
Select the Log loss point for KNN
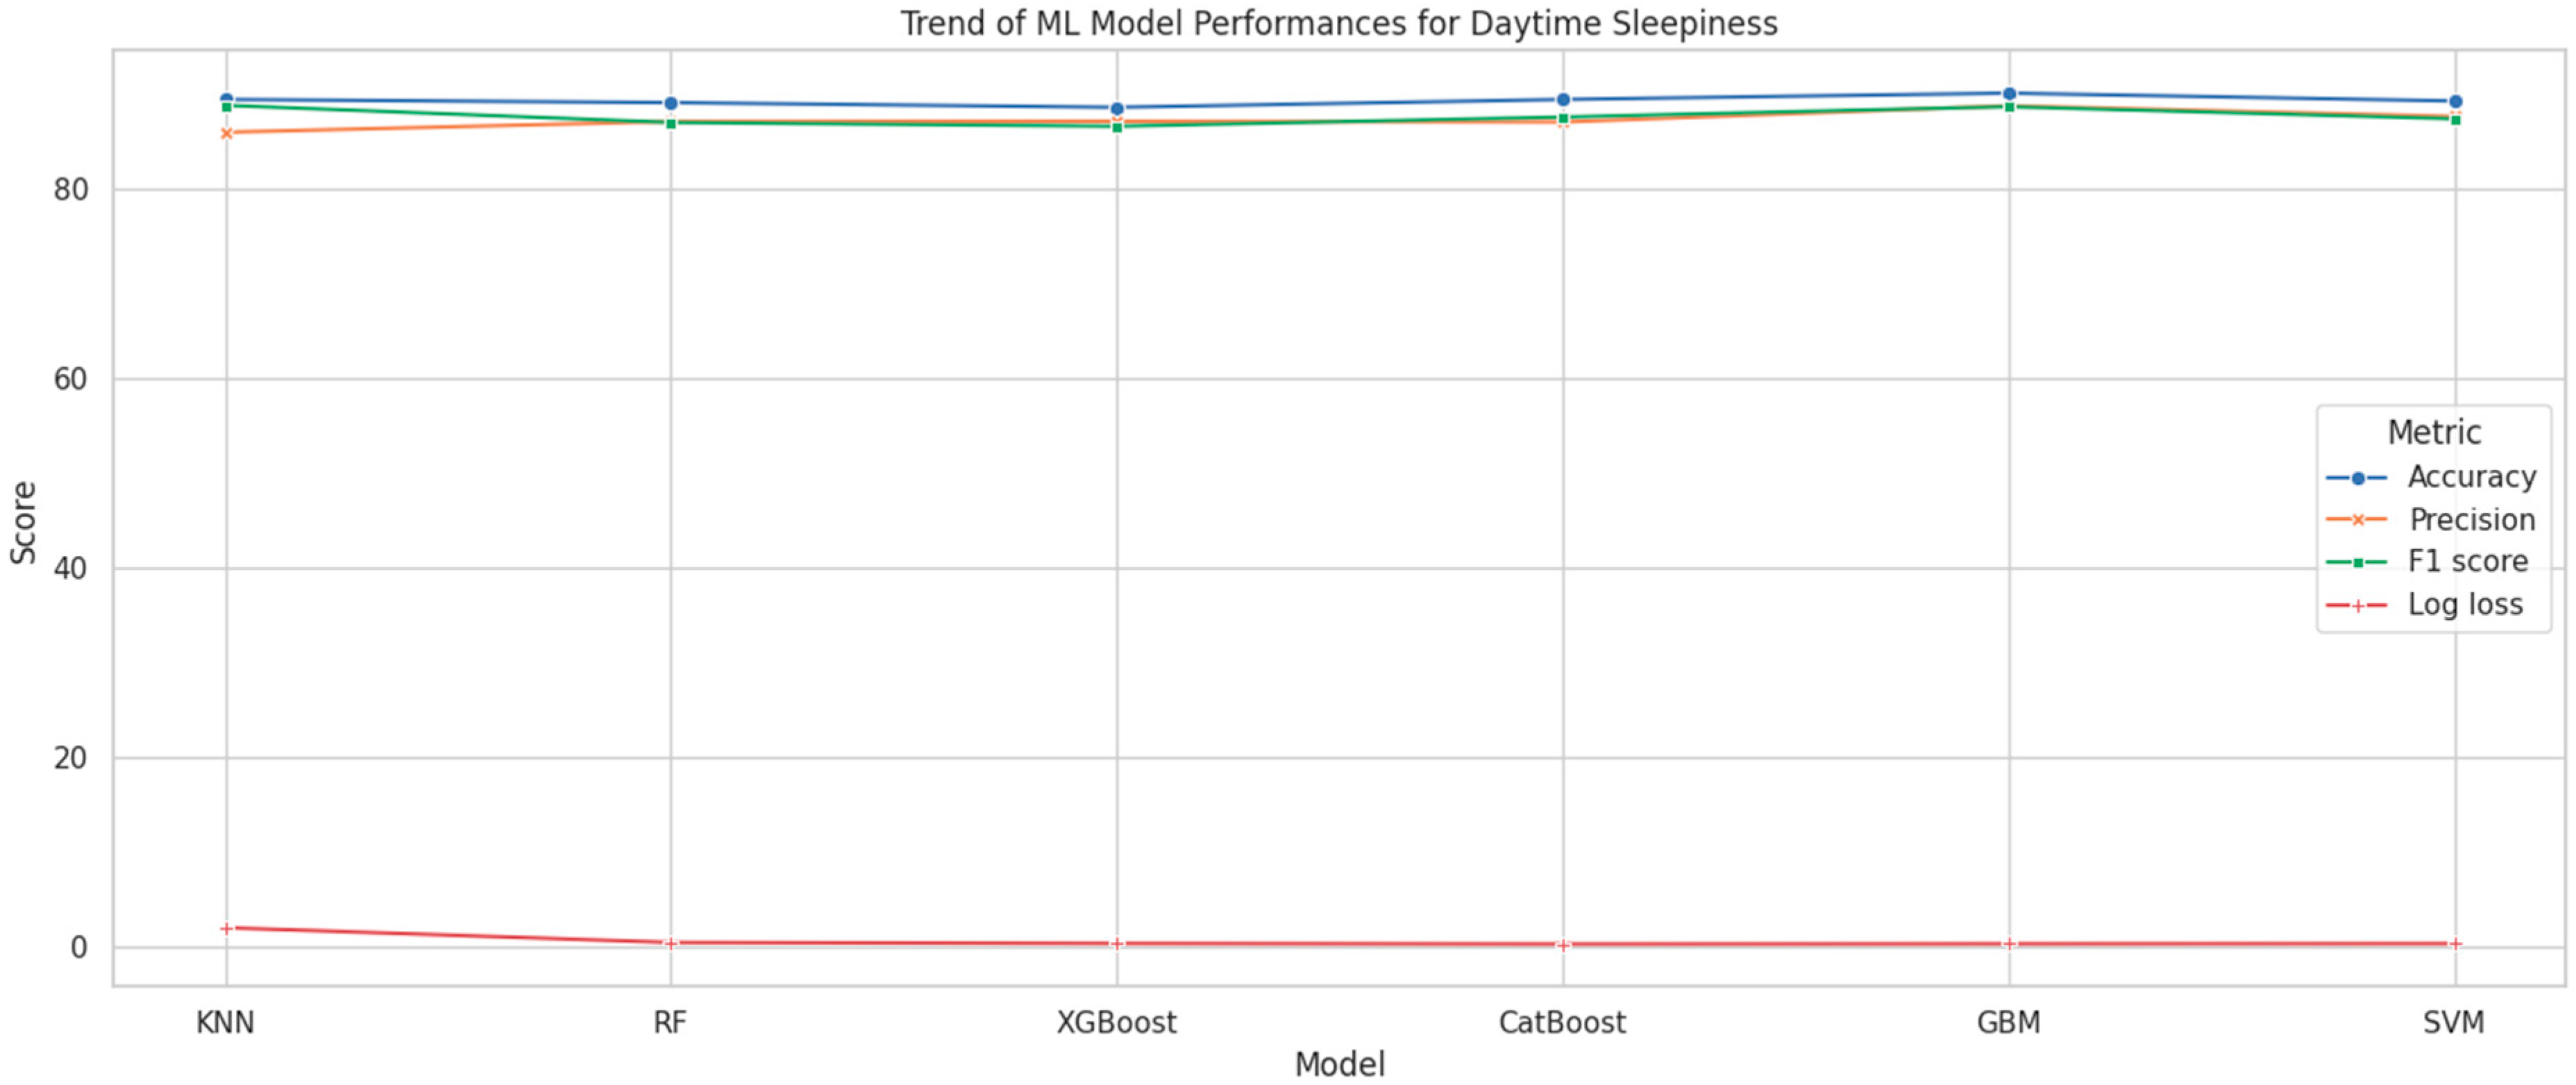pyautogui.click(x=226, y=928)
